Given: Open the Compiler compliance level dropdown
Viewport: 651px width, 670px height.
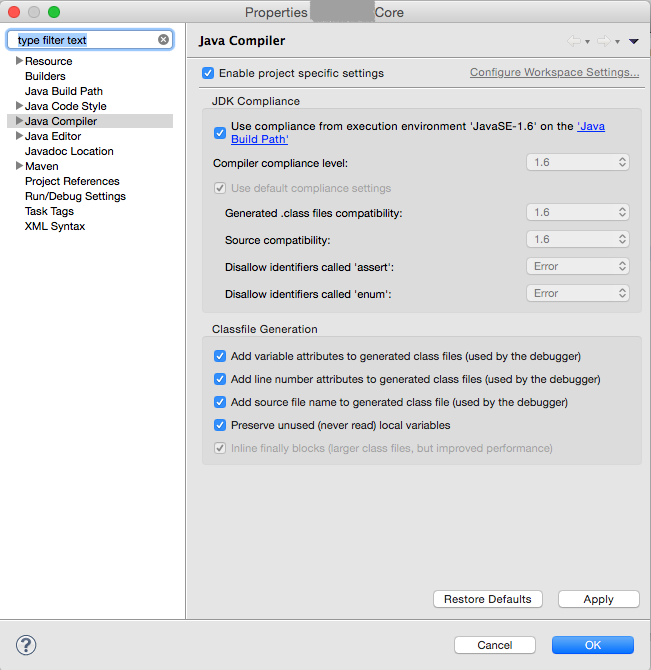Looking at the screenshot, I should pos(578,162).
